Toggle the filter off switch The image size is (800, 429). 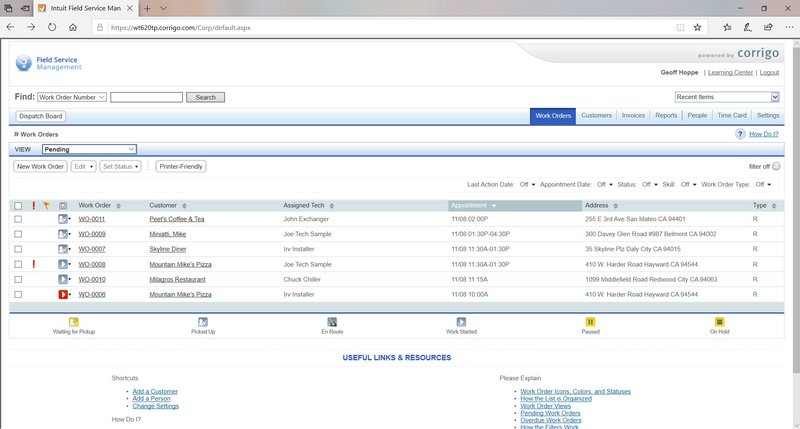(776, 166)
